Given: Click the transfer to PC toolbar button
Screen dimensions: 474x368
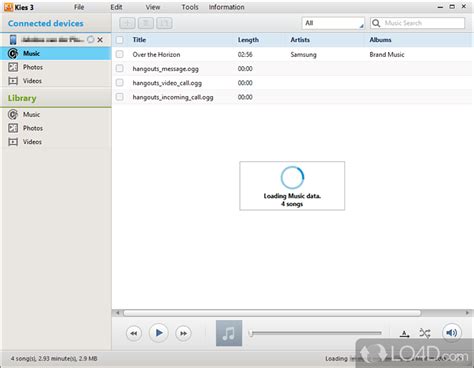Looking at the screenshot, I should click(x=164, y=23).
